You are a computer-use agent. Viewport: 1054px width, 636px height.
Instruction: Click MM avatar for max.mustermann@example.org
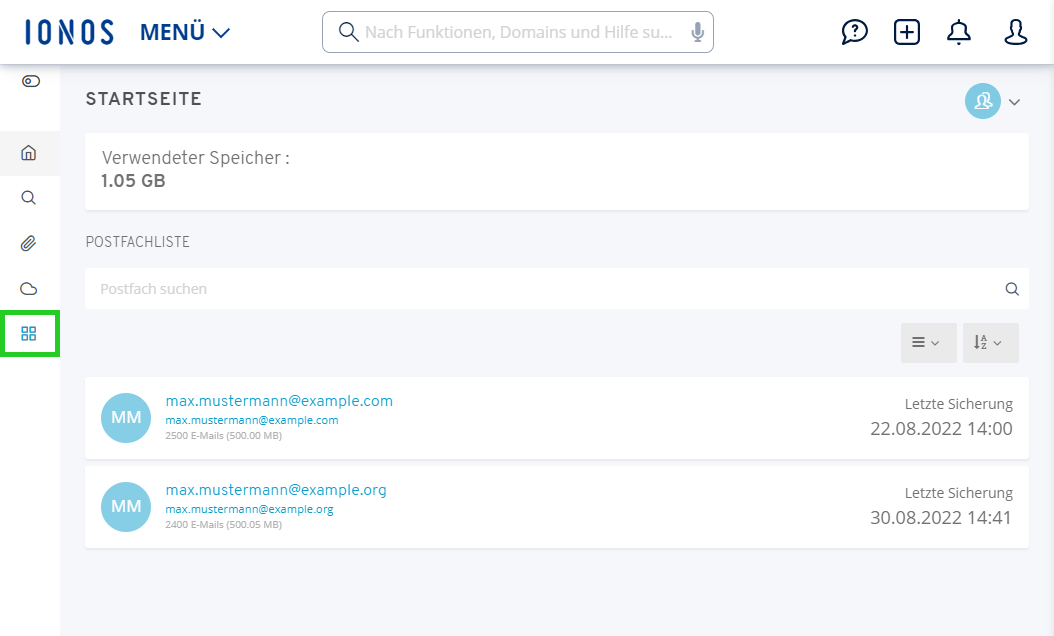(126, 506)
